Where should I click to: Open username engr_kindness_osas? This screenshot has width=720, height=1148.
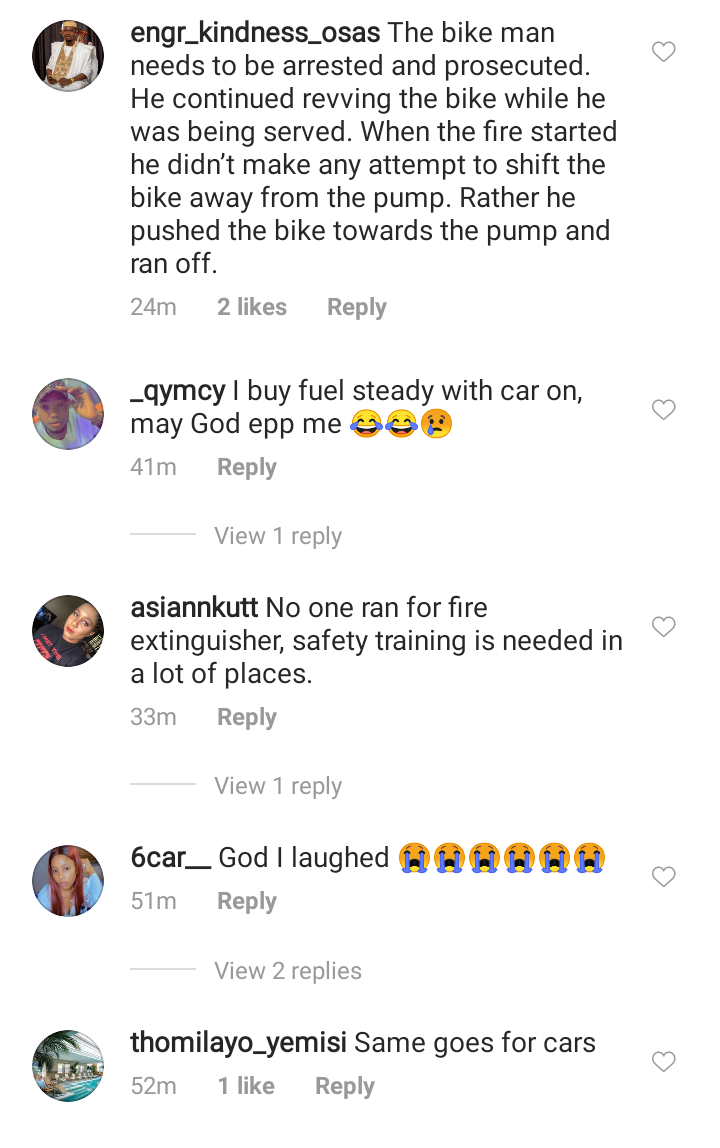(x=255, y=34)
